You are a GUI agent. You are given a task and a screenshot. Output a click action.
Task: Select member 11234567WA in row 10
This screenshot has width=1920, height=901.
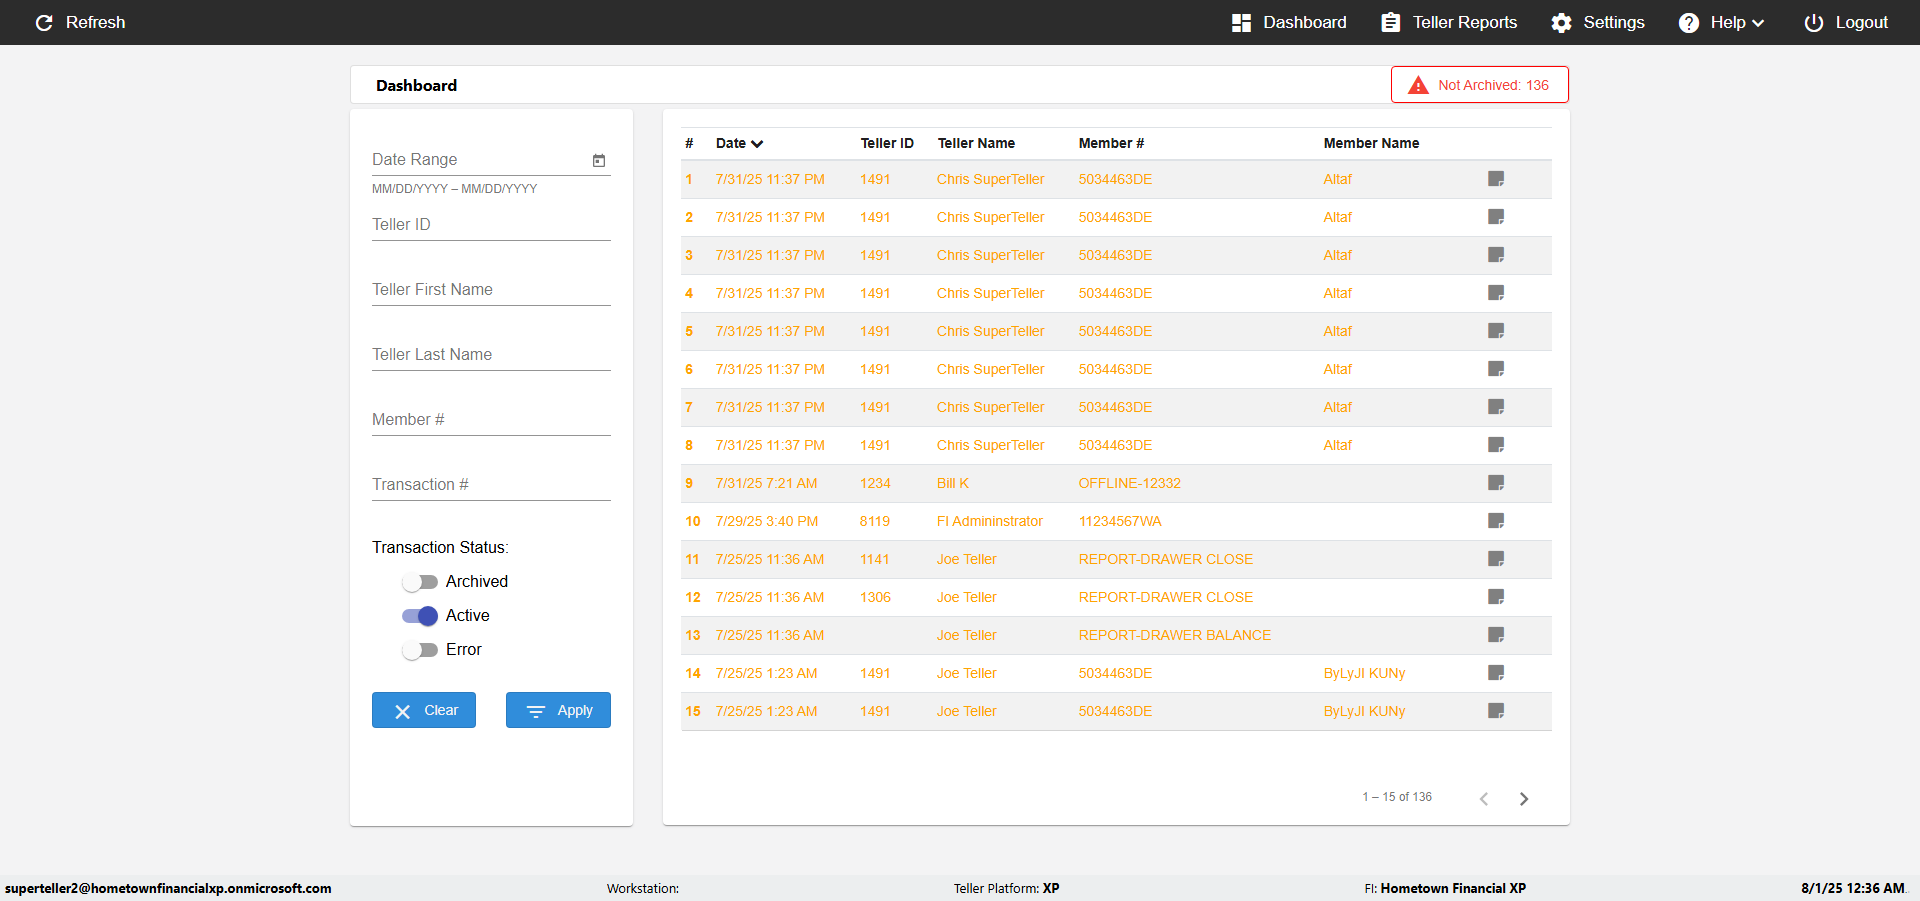coord(1120,521)
